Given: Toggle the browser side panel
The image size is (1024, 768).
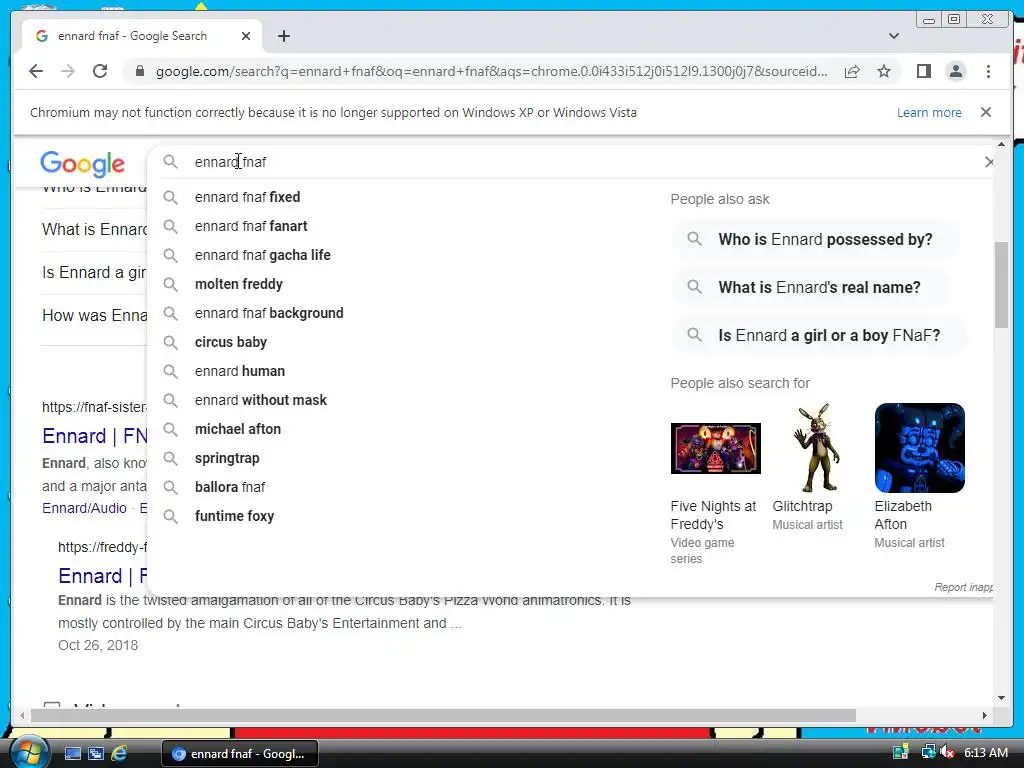Looking at the screenshot, I should coord(923,71).
